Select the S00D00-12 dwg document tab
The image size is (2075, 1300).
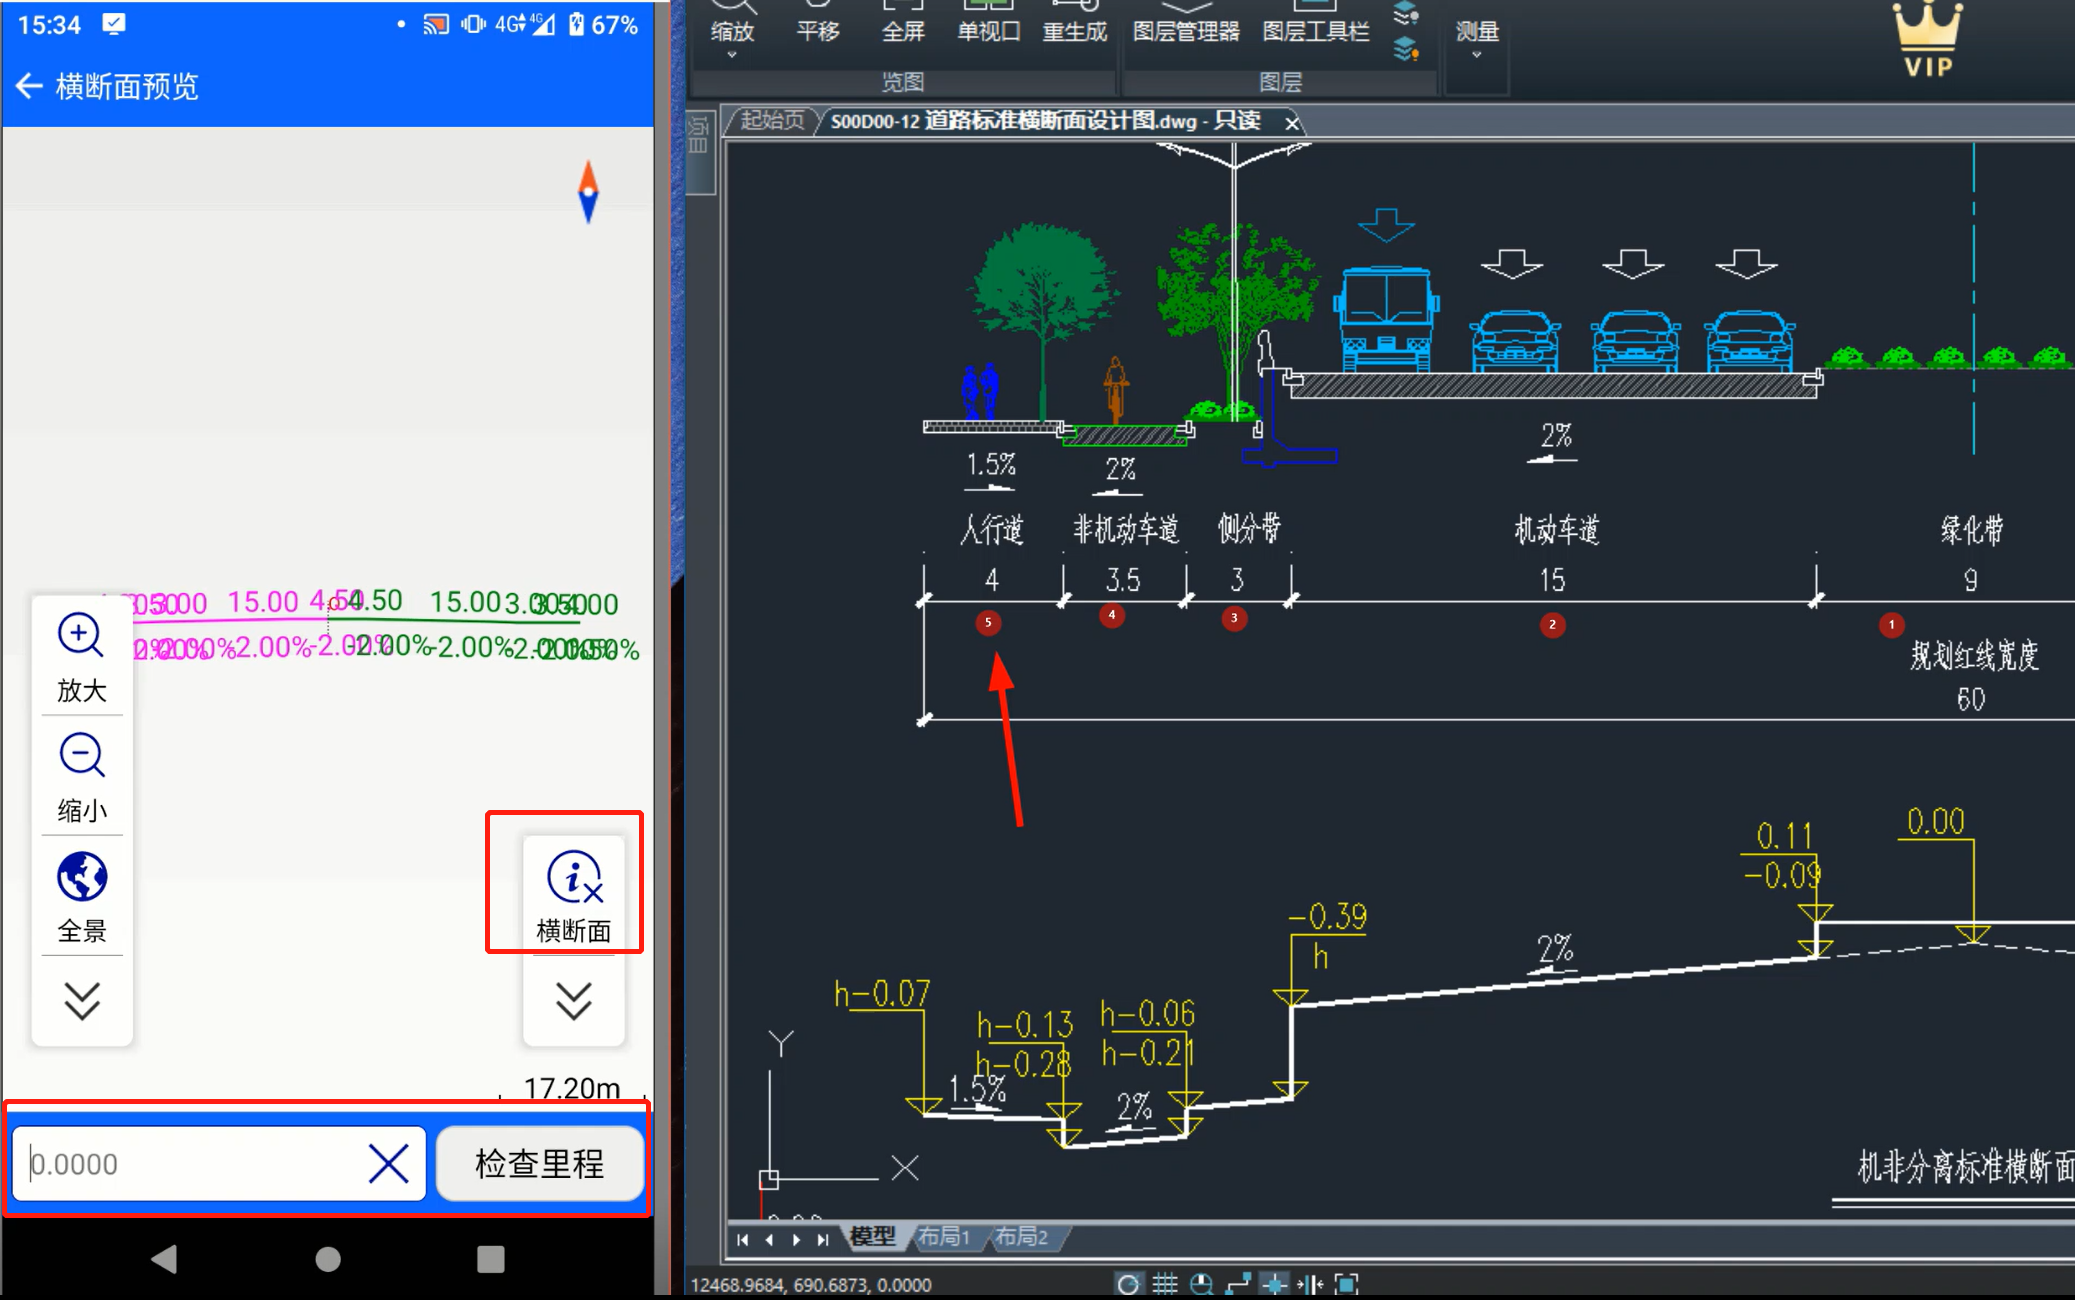pyautogui.click(x=1045, y=122)
